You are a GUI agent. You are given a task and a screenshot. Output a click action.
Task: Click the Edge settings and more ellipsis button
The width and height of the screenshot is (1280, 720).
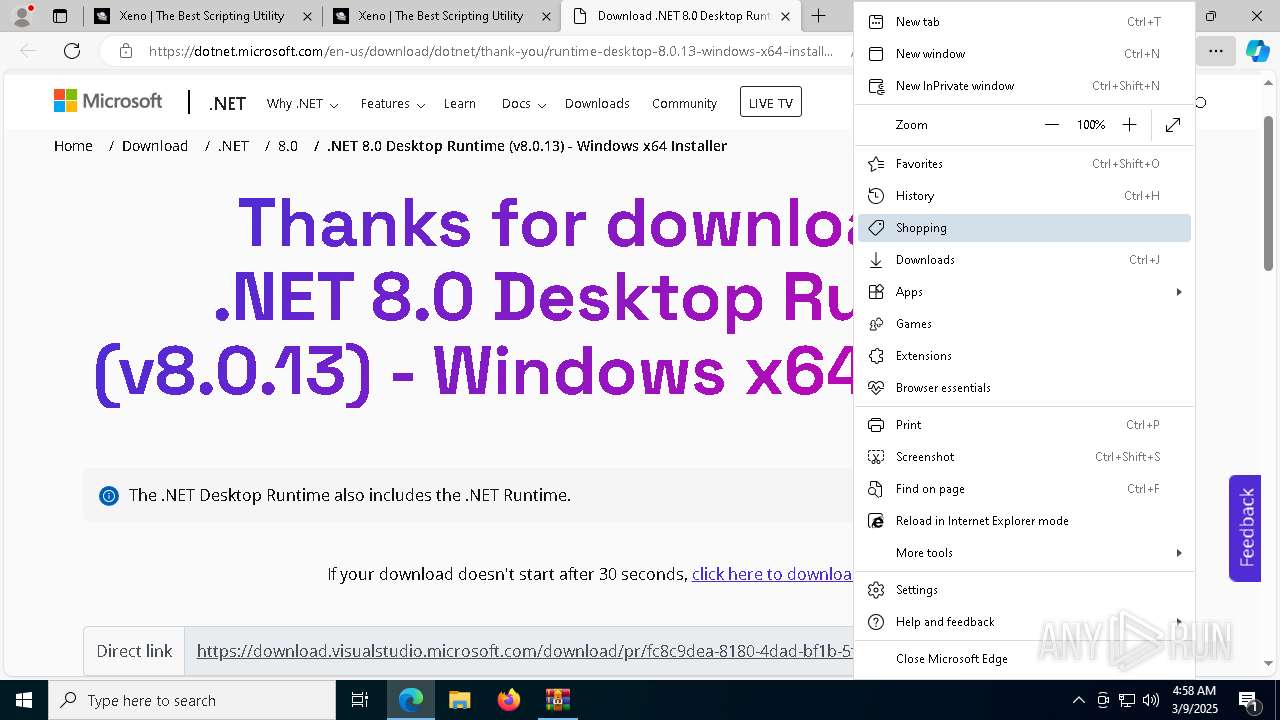[x=1216, y=51]
